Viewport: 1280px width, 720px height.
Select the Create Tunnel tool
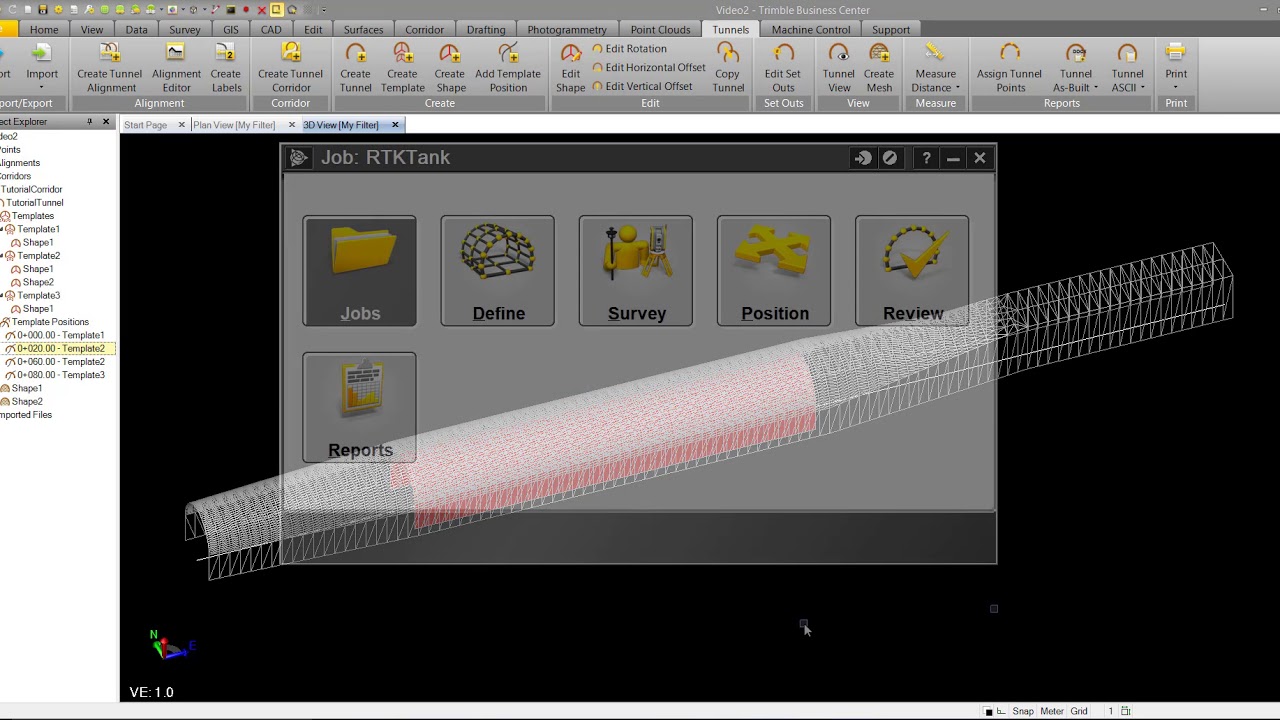pos(355,68)
